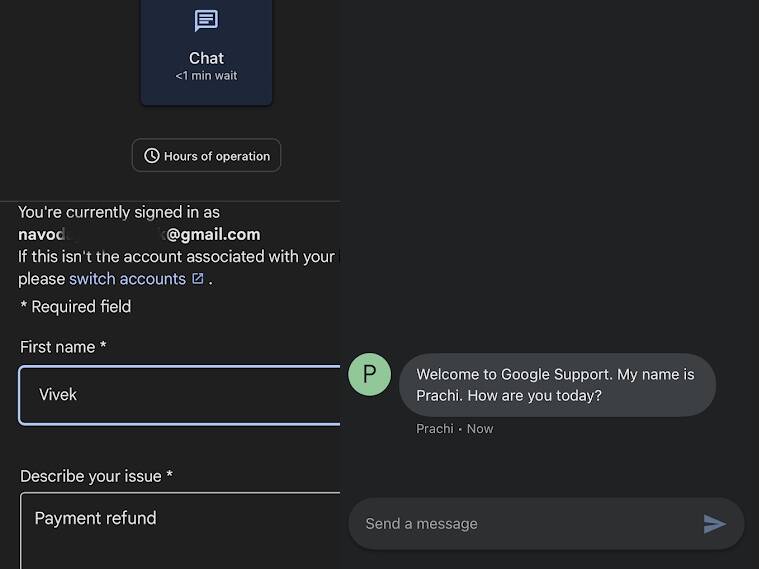Click the signed-in gmail.com email address
The image size is (759, 569).
(139, 235)
